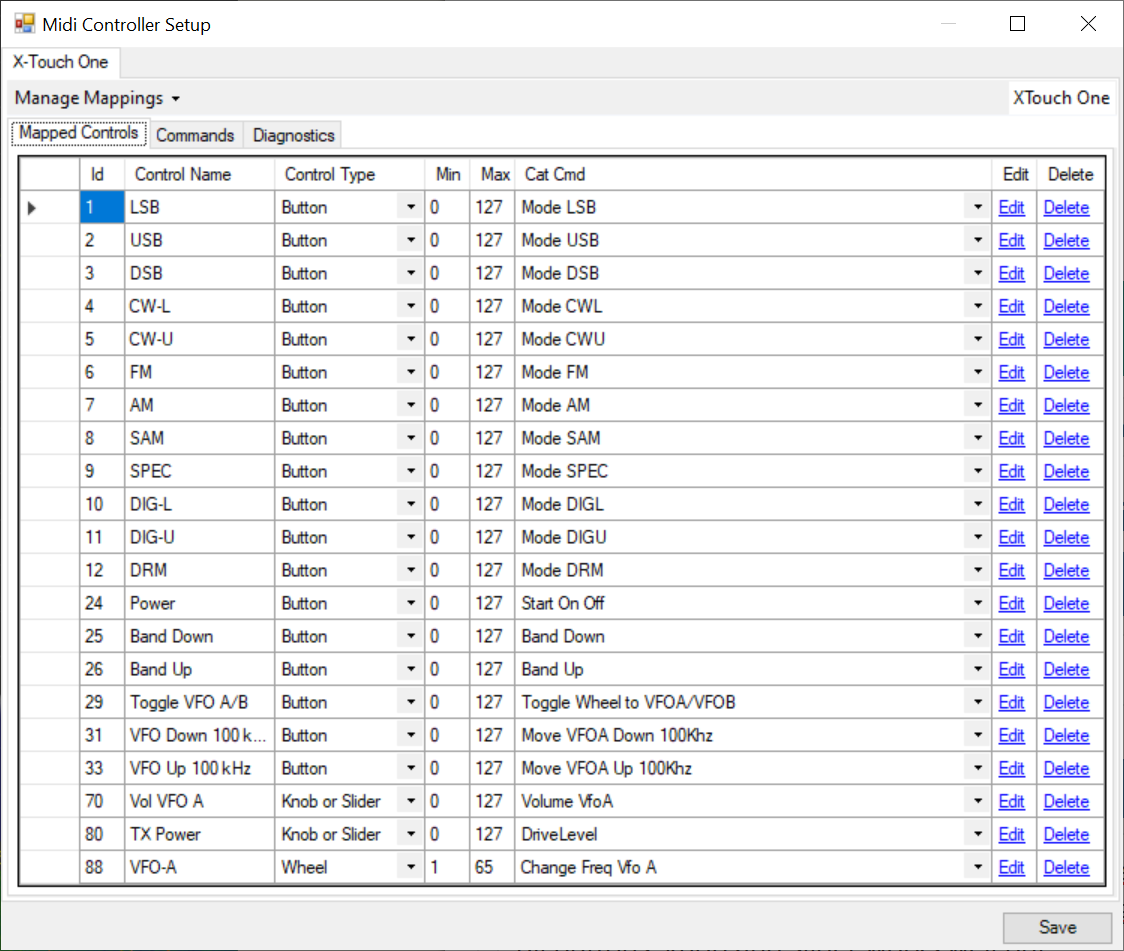The image size is (1124, 951).
Task: Click the 'Toggle VFO A/B' control name cell
Action: [x=199, y=702]
